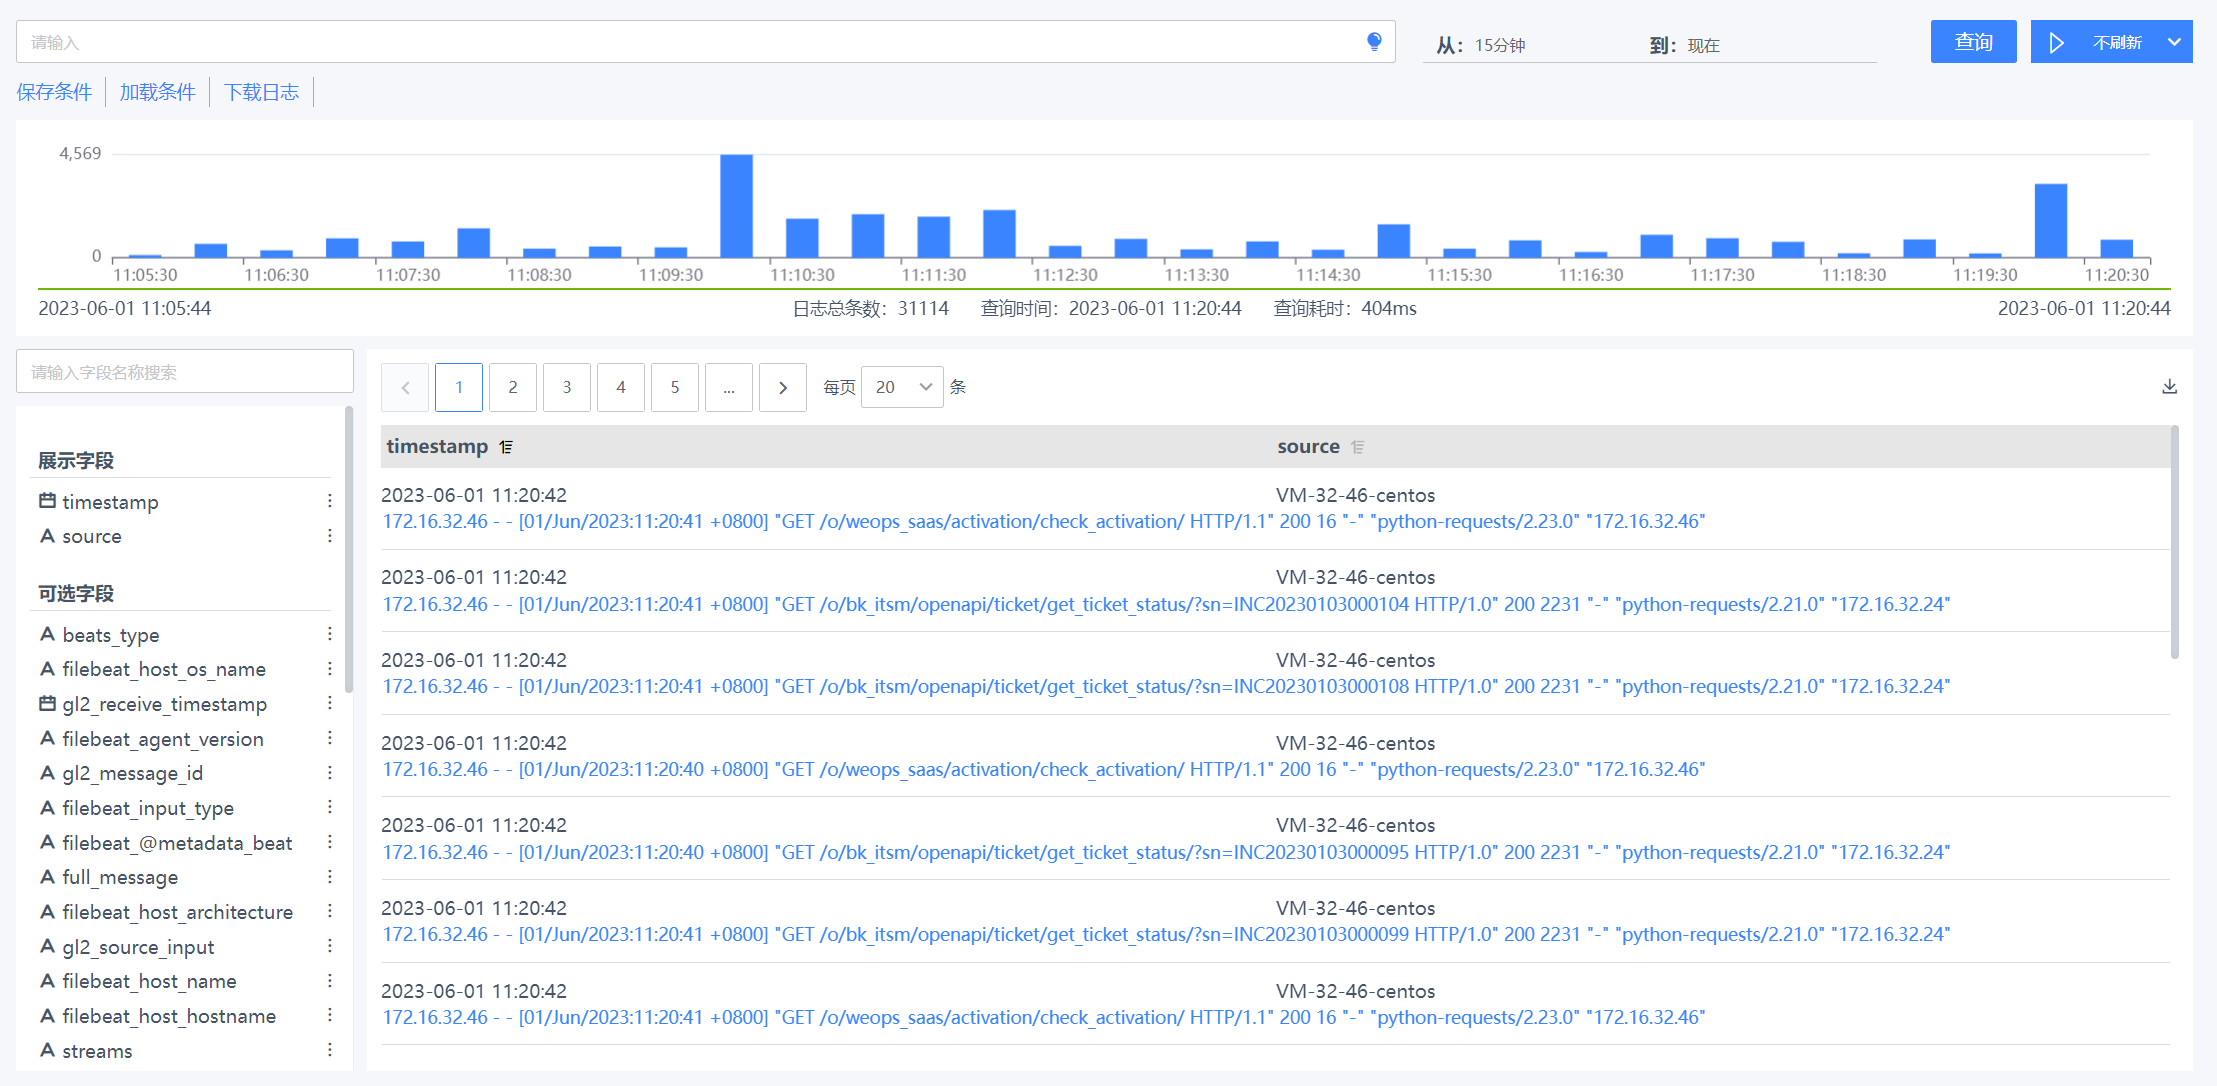Expand the 不刷新 refresh interval dropdown arrow
Image resolution: width=2217 pixels, height=1086 pixels.
pos(2174,42)
